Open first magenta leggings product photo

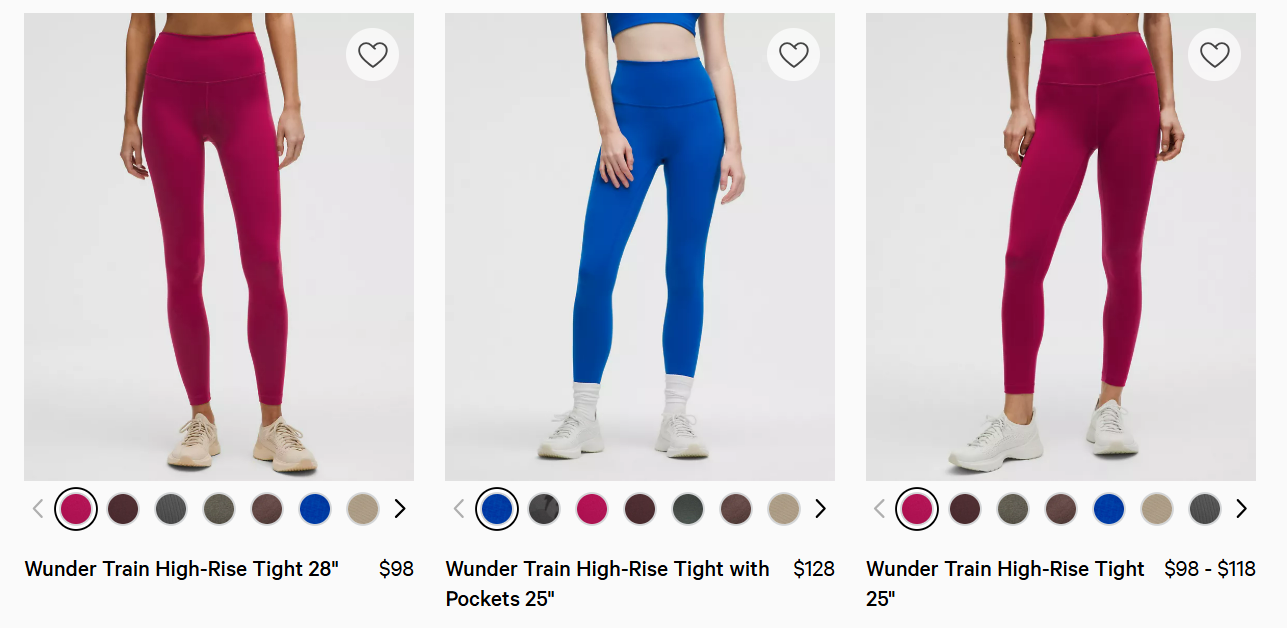click(x=219, y=247)
